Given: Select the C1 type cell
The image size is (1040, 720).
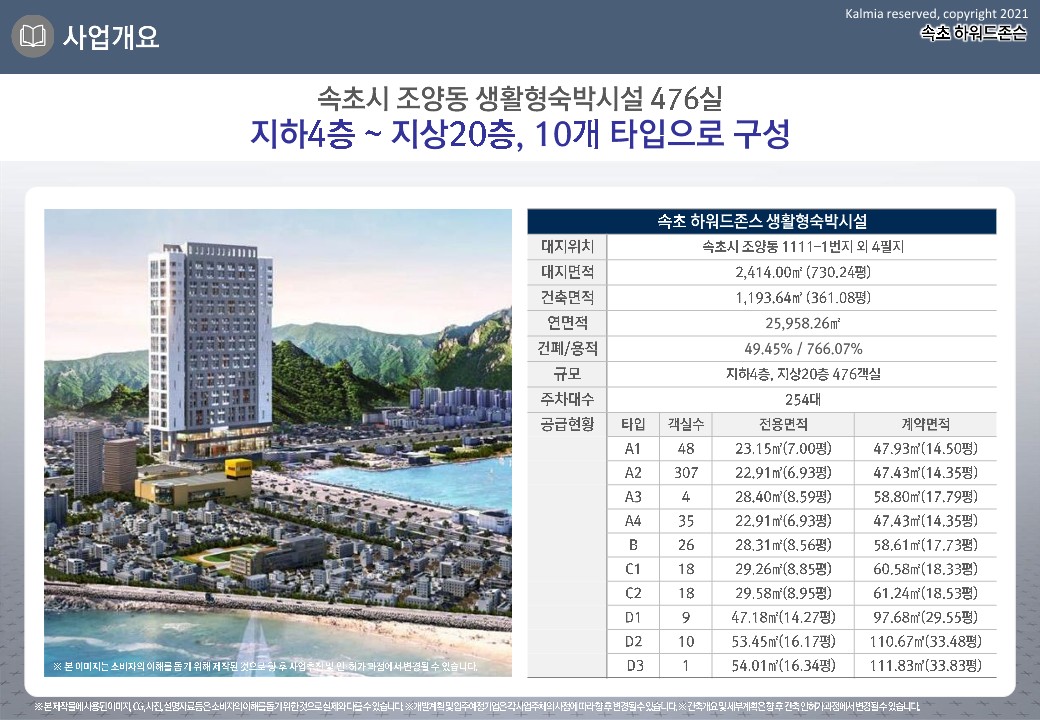Looking at the screenshot, I should (x=633, y=569).
